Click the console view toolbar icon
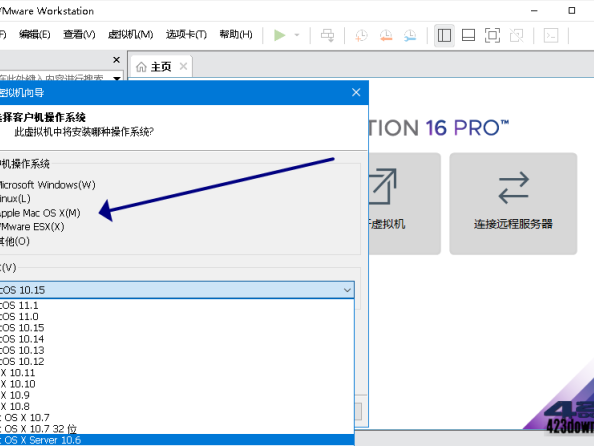This screenshot has width=594, height=446. (x=551, y=35)
